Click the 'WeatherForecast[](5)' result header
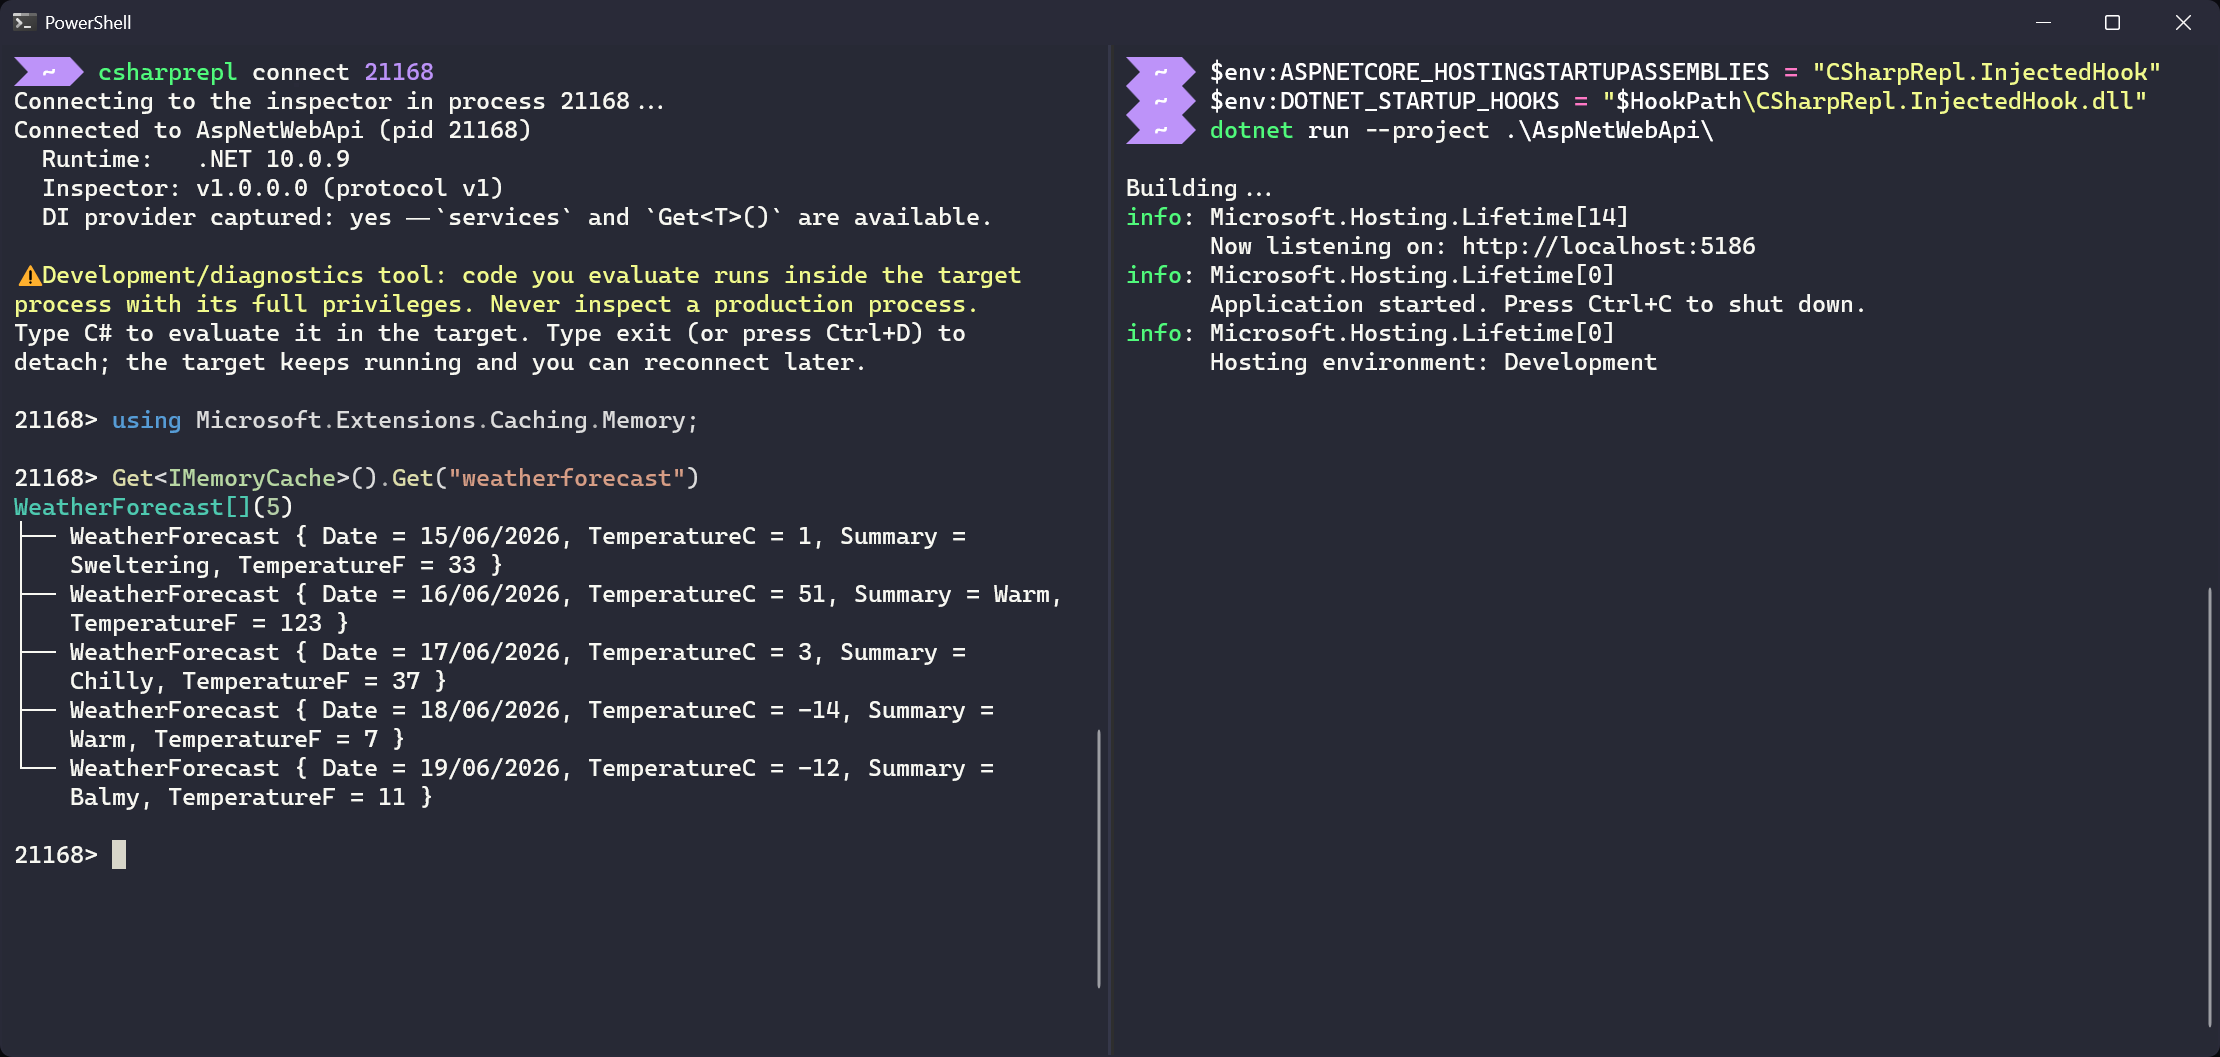2220x1057 pixels. coord(153,507)
